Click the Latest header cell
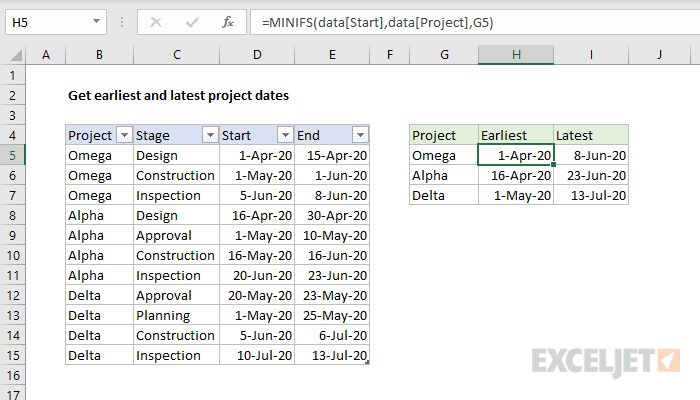This screenshot has height=400, width=700. [x=590, y=135]
